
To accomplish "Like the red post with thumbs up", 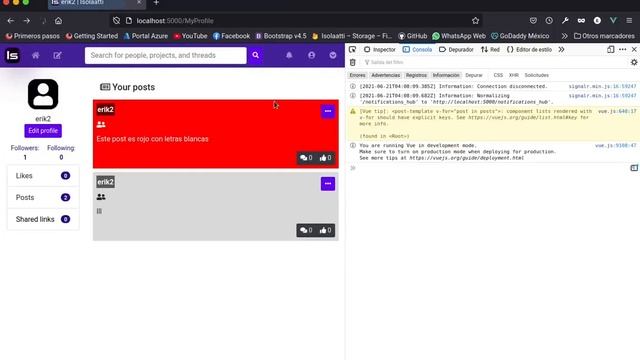I will [x=325, y=158].
